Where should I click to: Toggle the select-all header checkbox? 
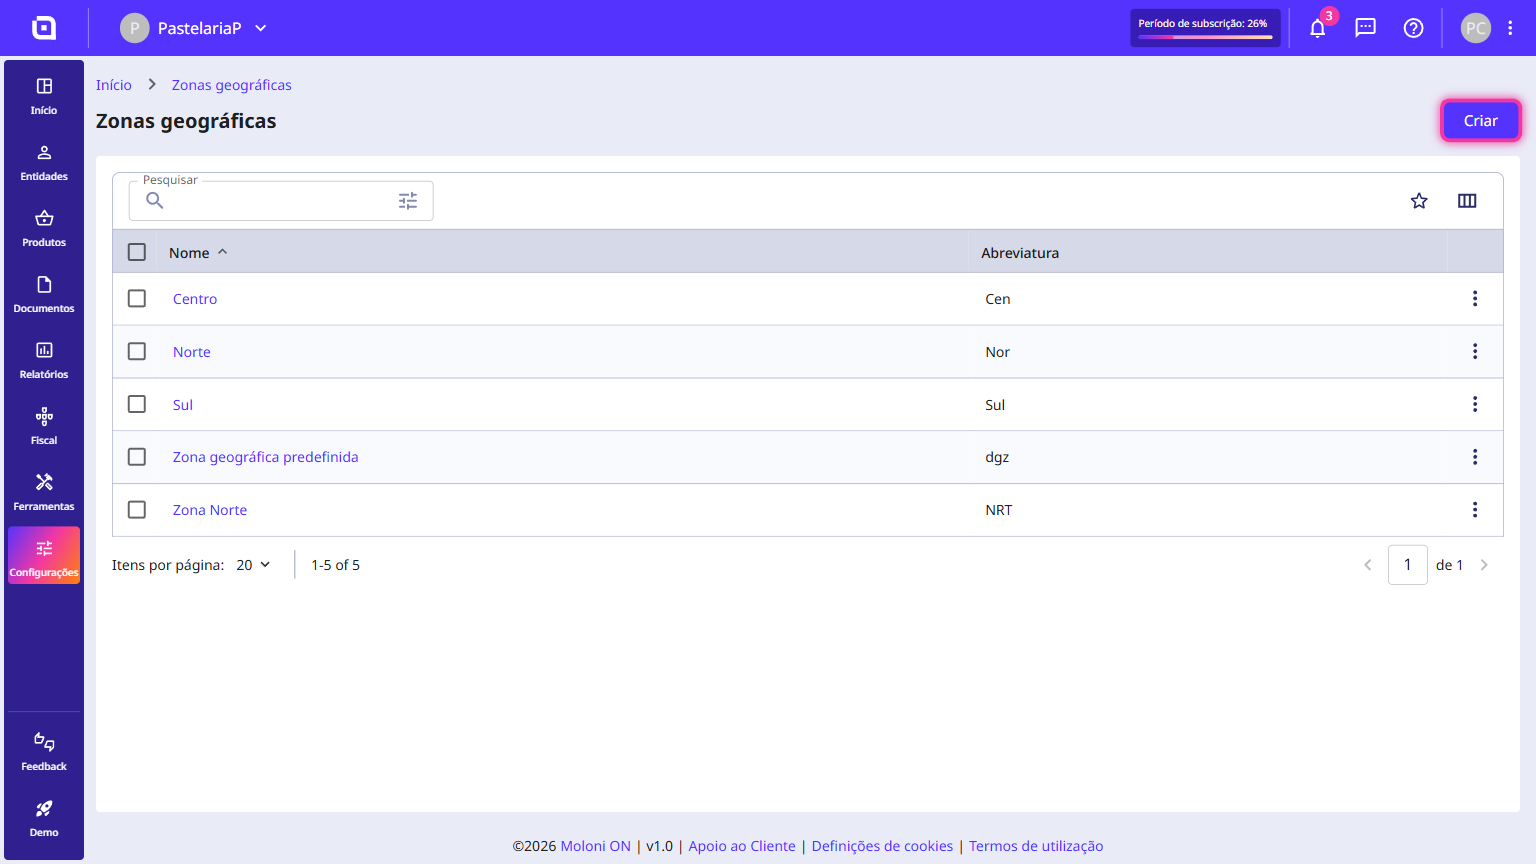pos(137,252)
